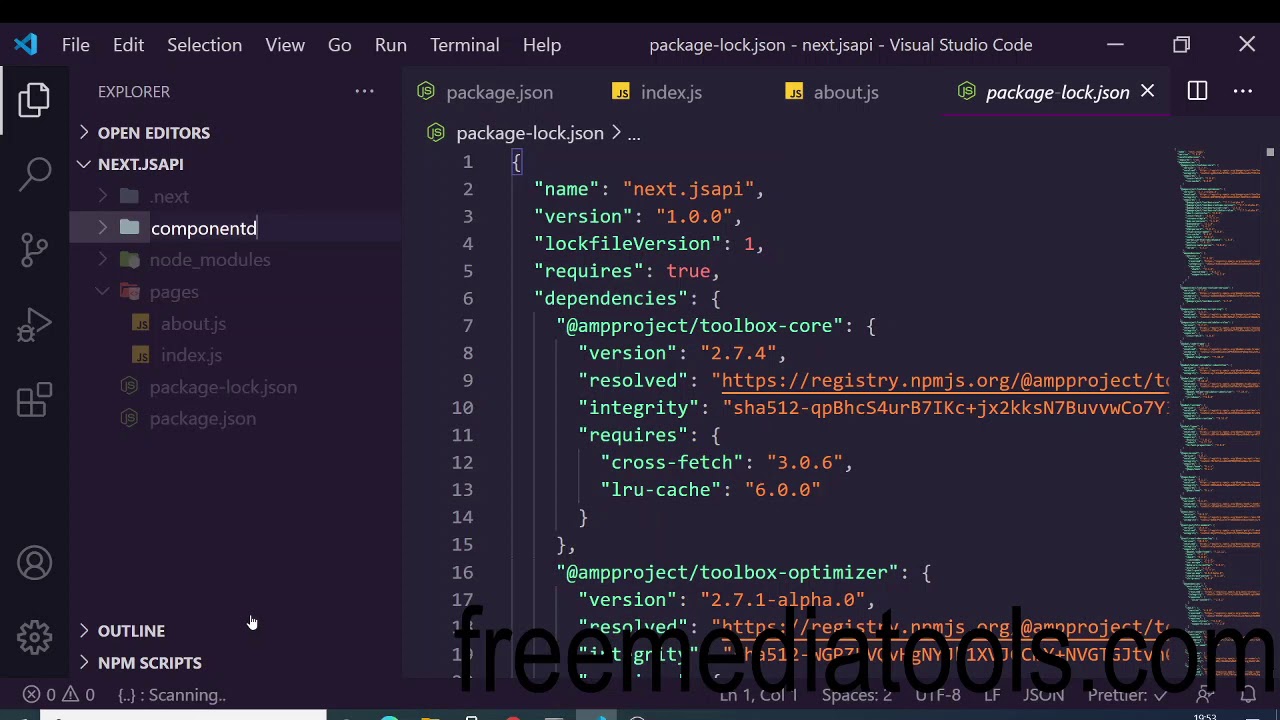Open the Search view in activity bar

coord(35,173)
